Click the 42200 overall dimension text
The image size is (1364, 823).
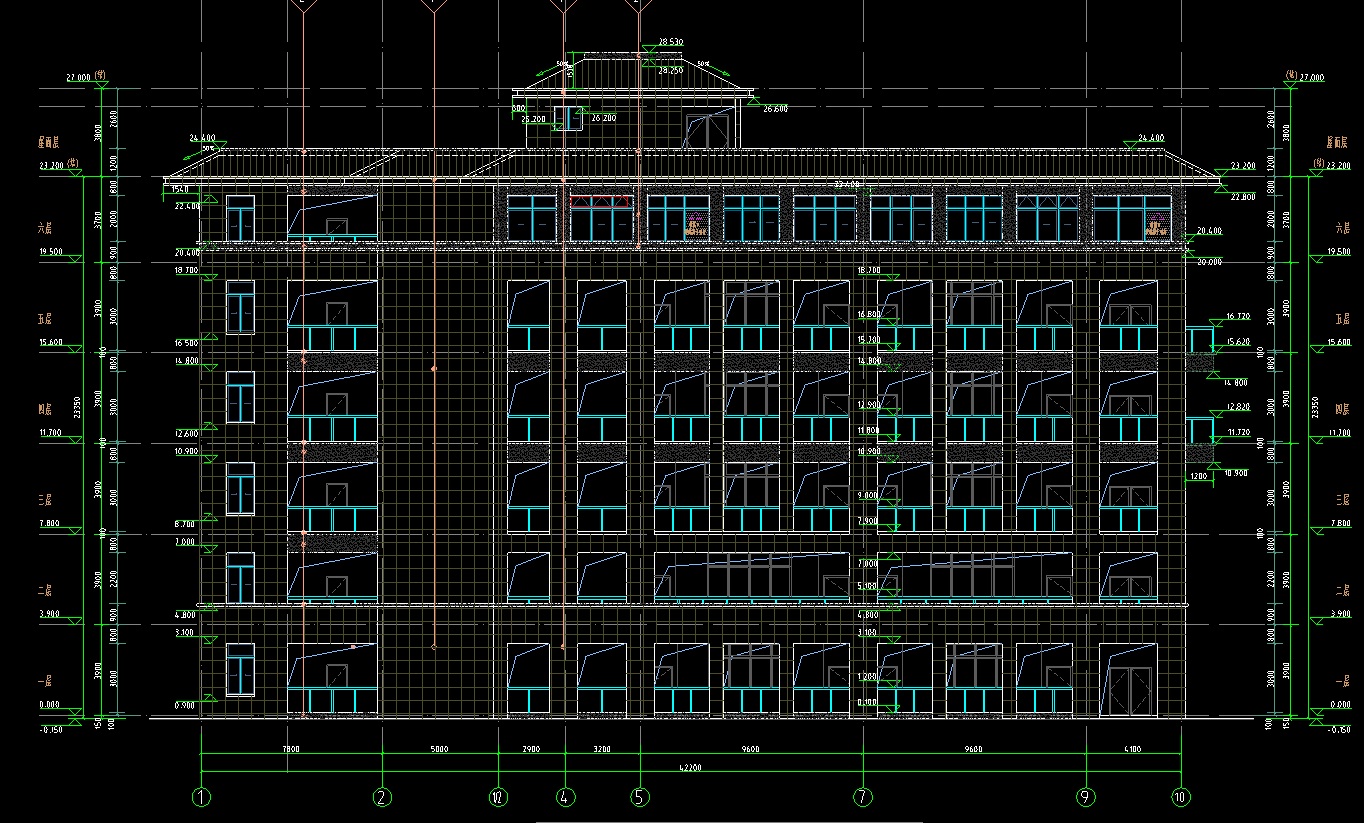(689, 768)
